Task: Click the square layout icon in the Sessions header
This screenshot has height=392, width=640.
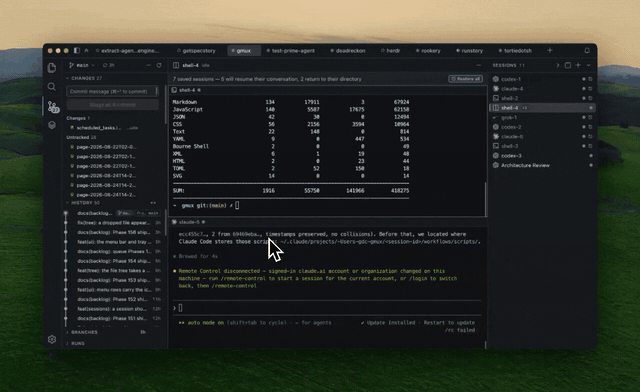Action: pyautogui.click(x=568, y=65)
